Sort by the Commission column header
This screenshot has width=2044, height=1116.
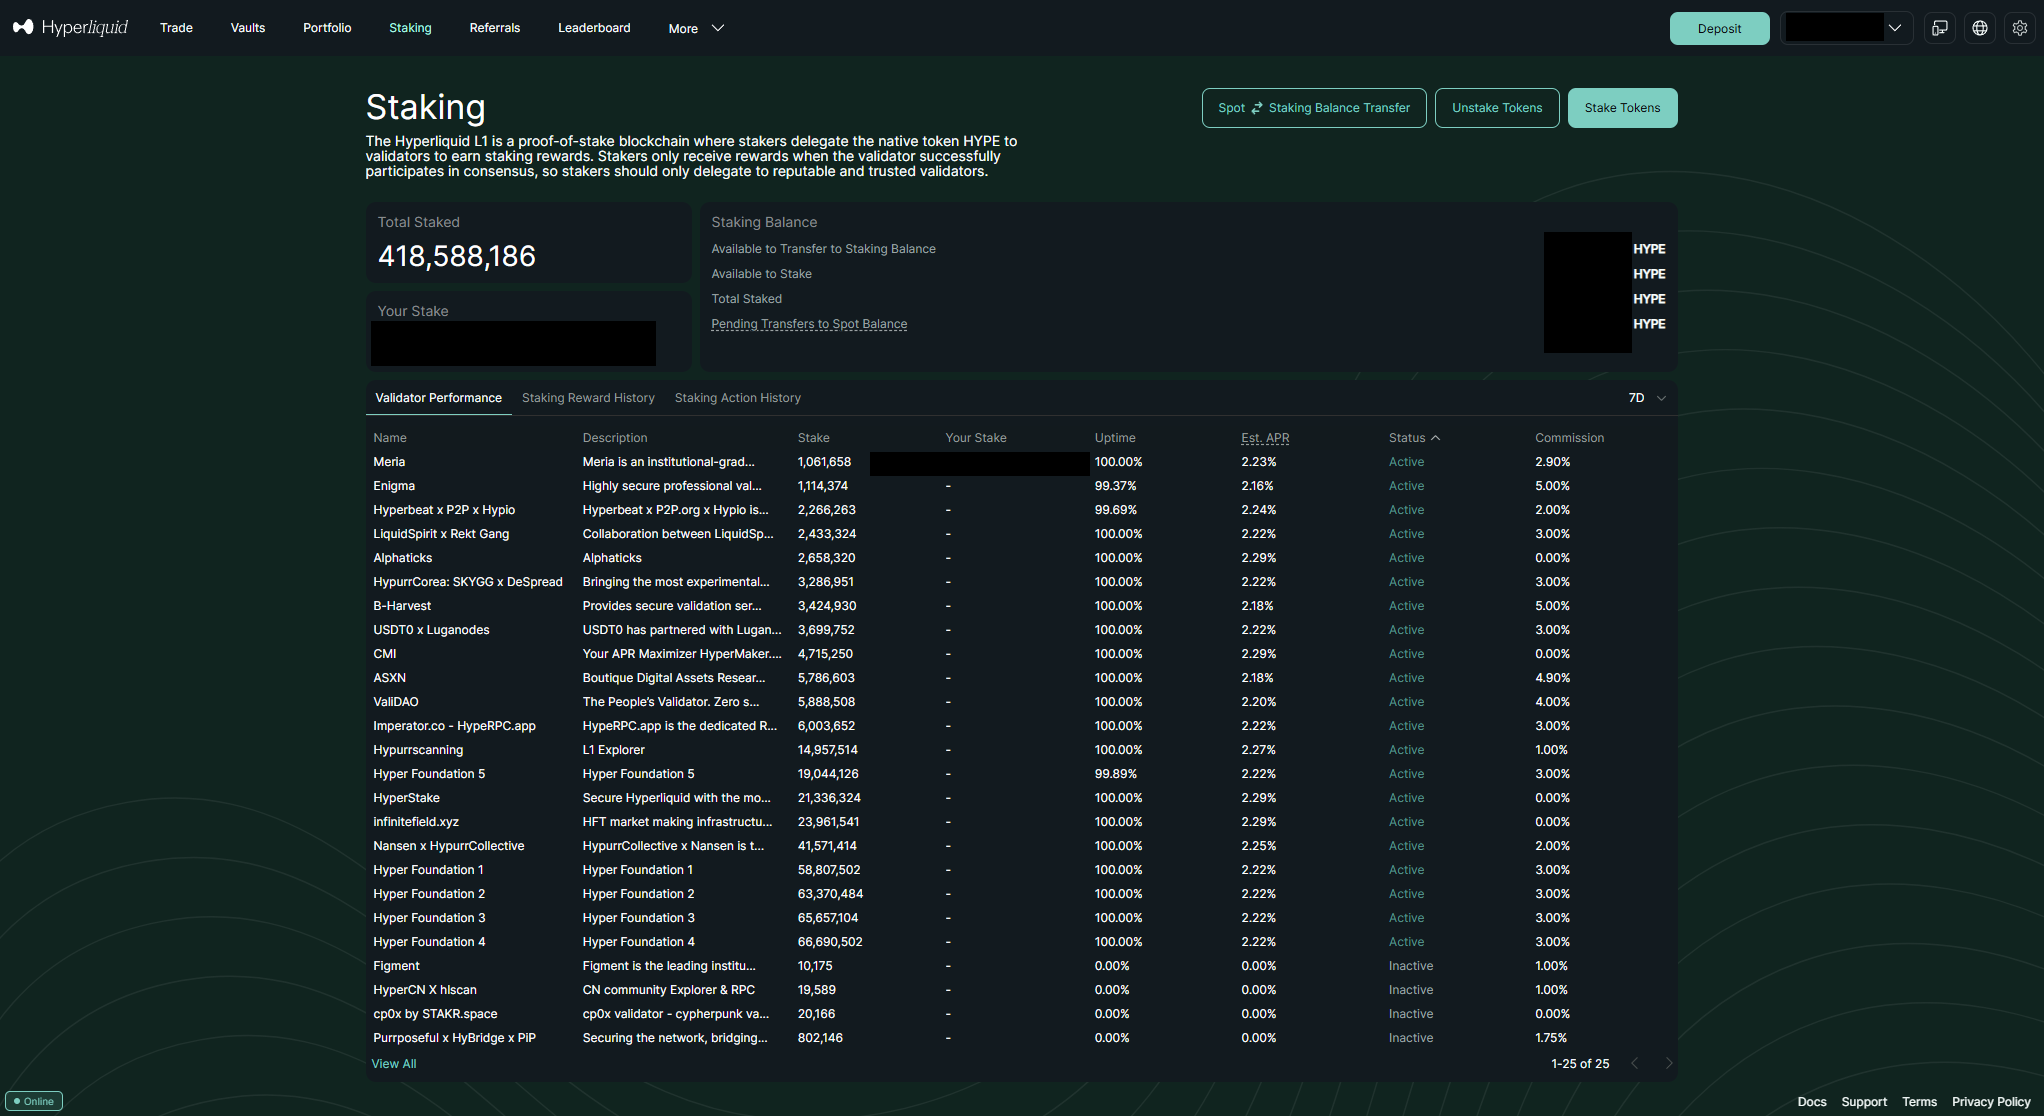(x=1569, y=438)
